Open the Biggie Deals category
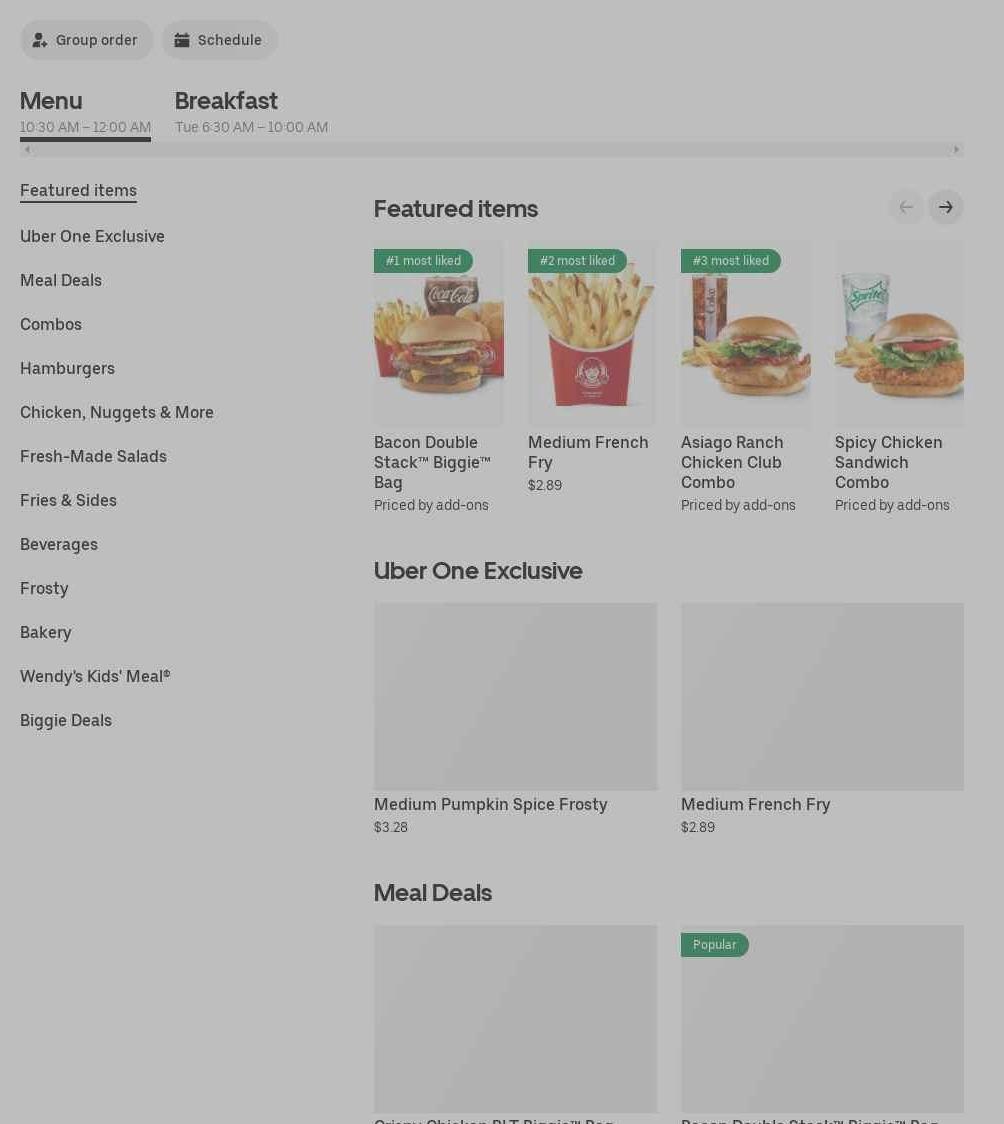1004x1124 pixels. click(x=66, y=720)
